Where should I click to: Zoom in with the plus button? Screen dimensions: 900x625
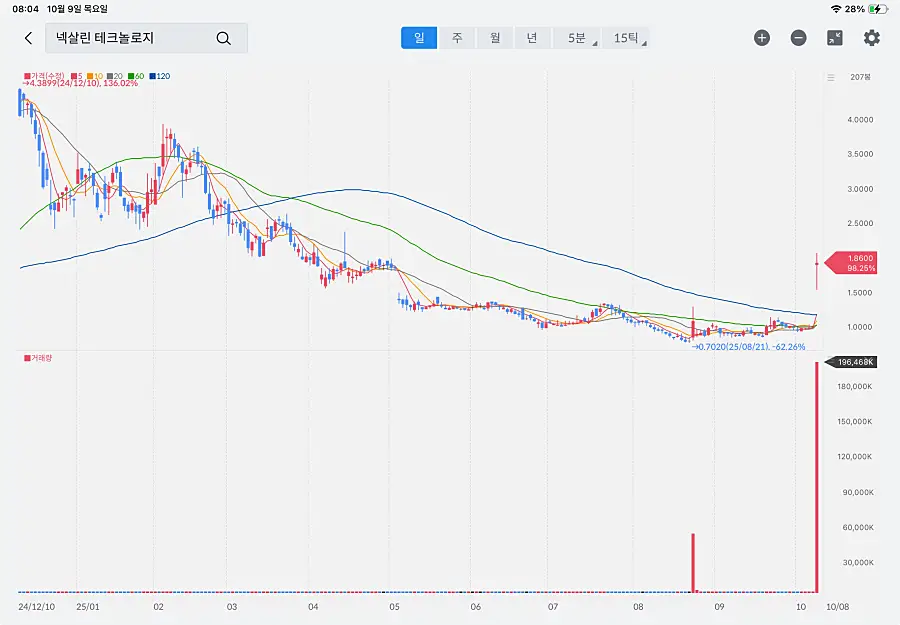(762, 38)
